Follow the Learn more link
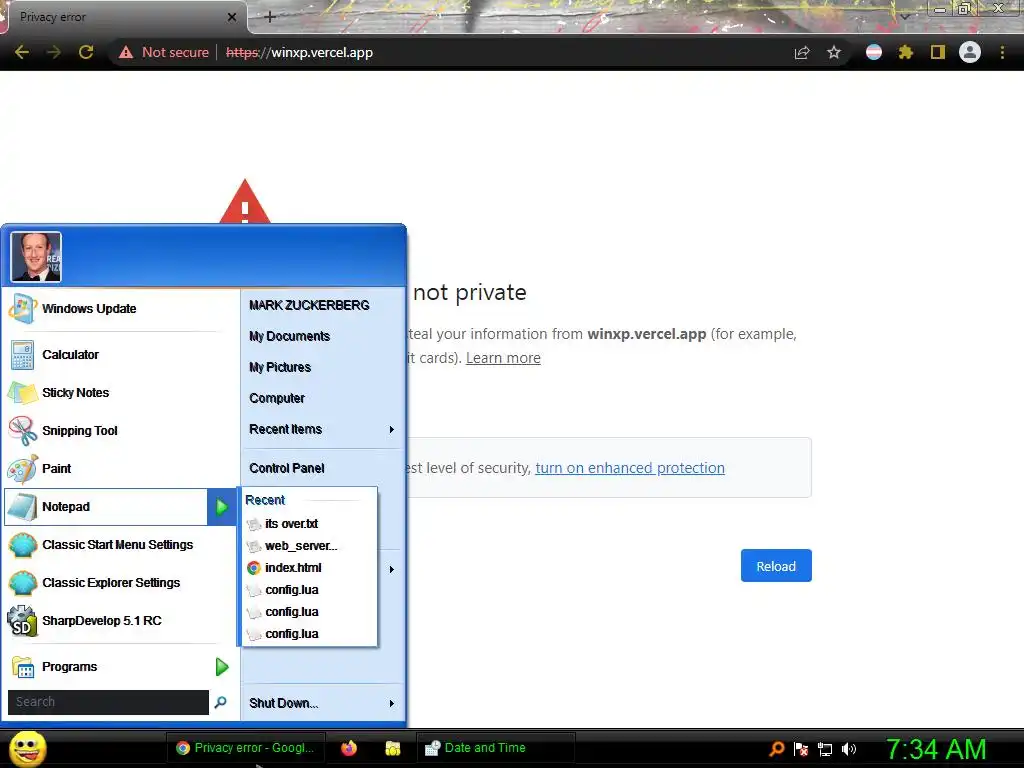 pyautogui.click(x=503, y=358)
